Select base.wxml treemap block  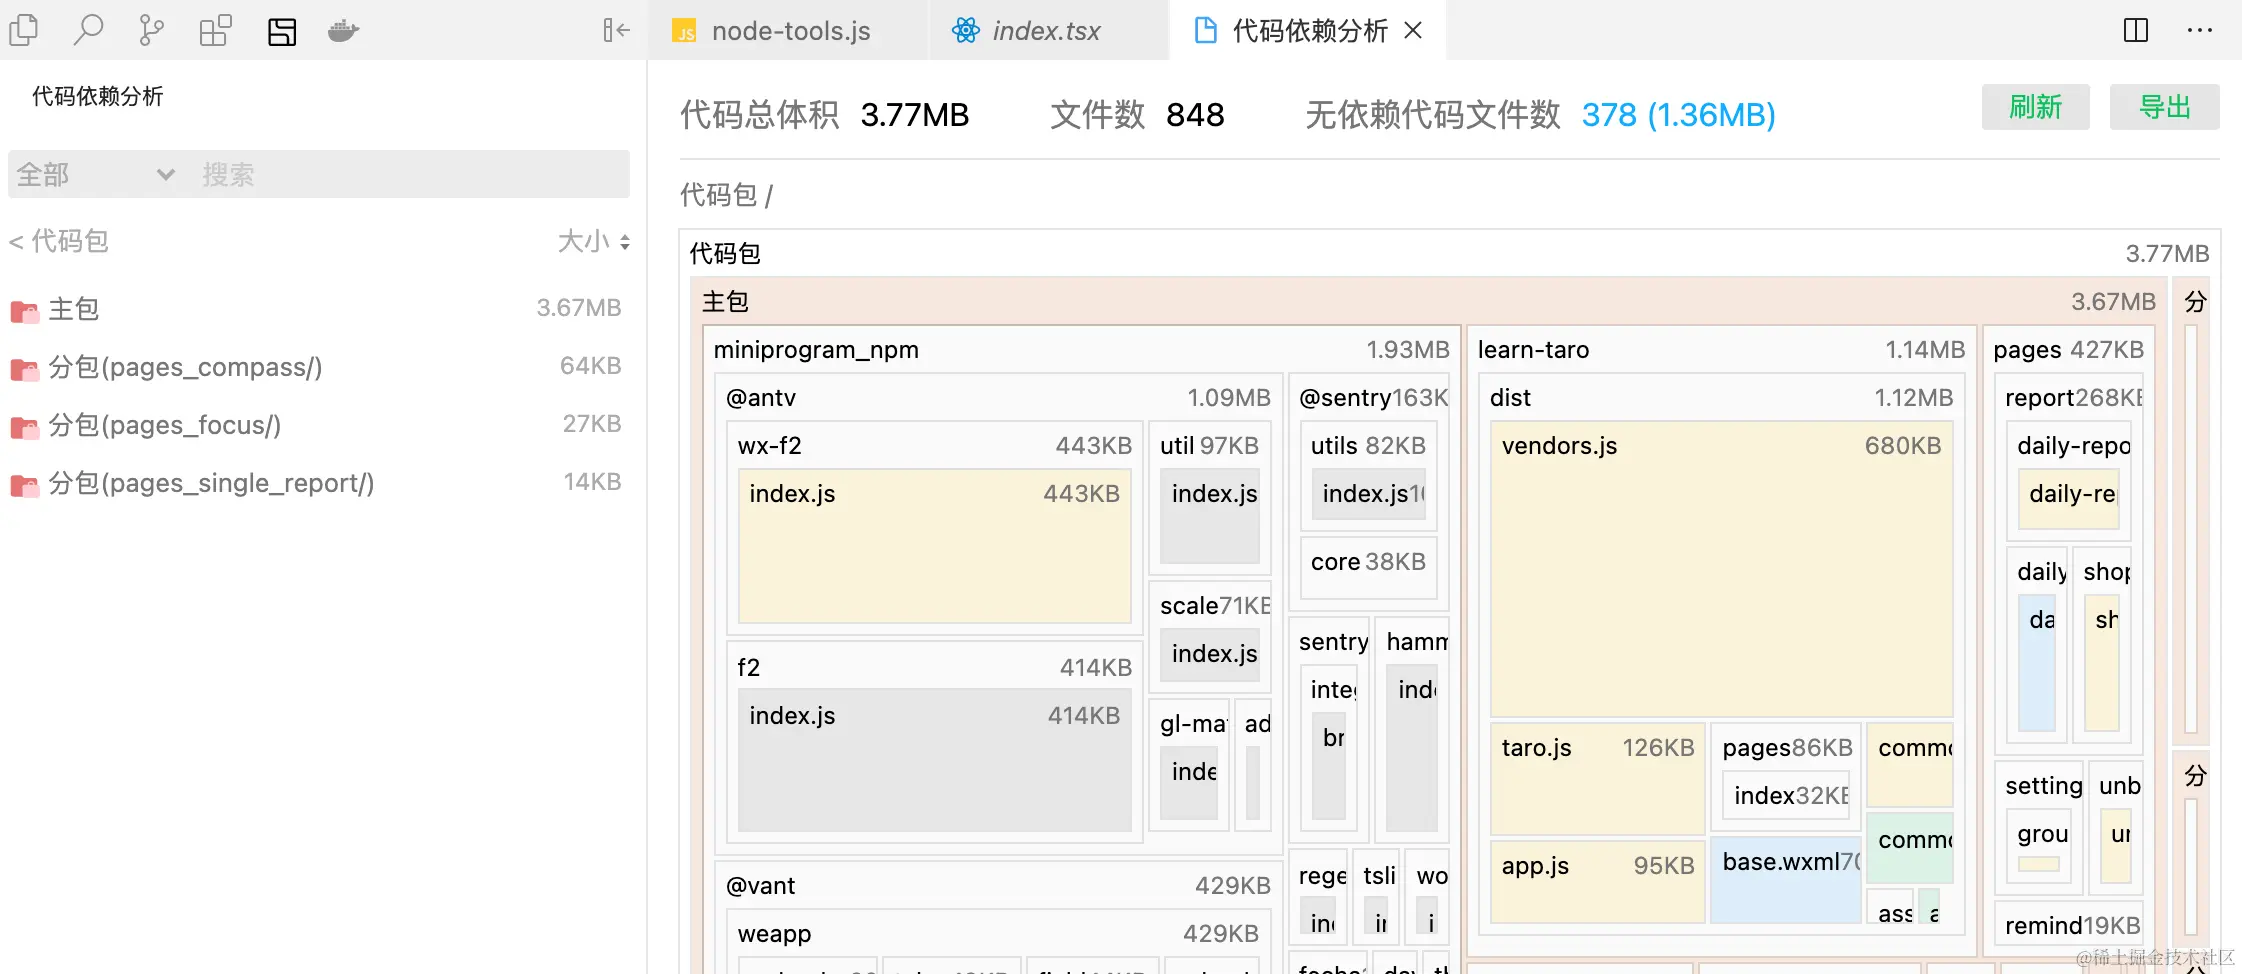(x=1785, y=882)
